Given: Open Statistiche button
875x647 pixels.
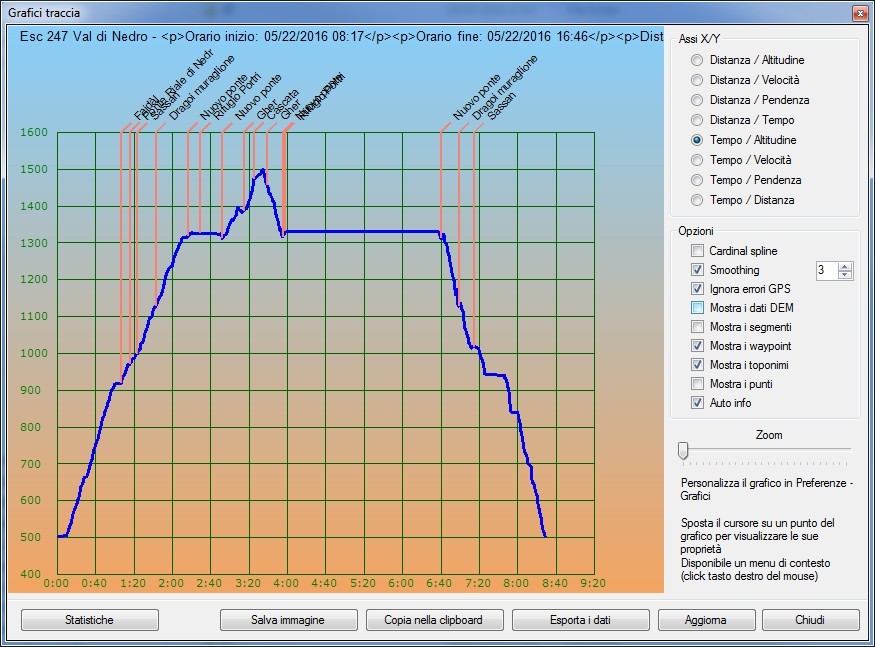Looking at the screenshot, I should coord(90,620).
